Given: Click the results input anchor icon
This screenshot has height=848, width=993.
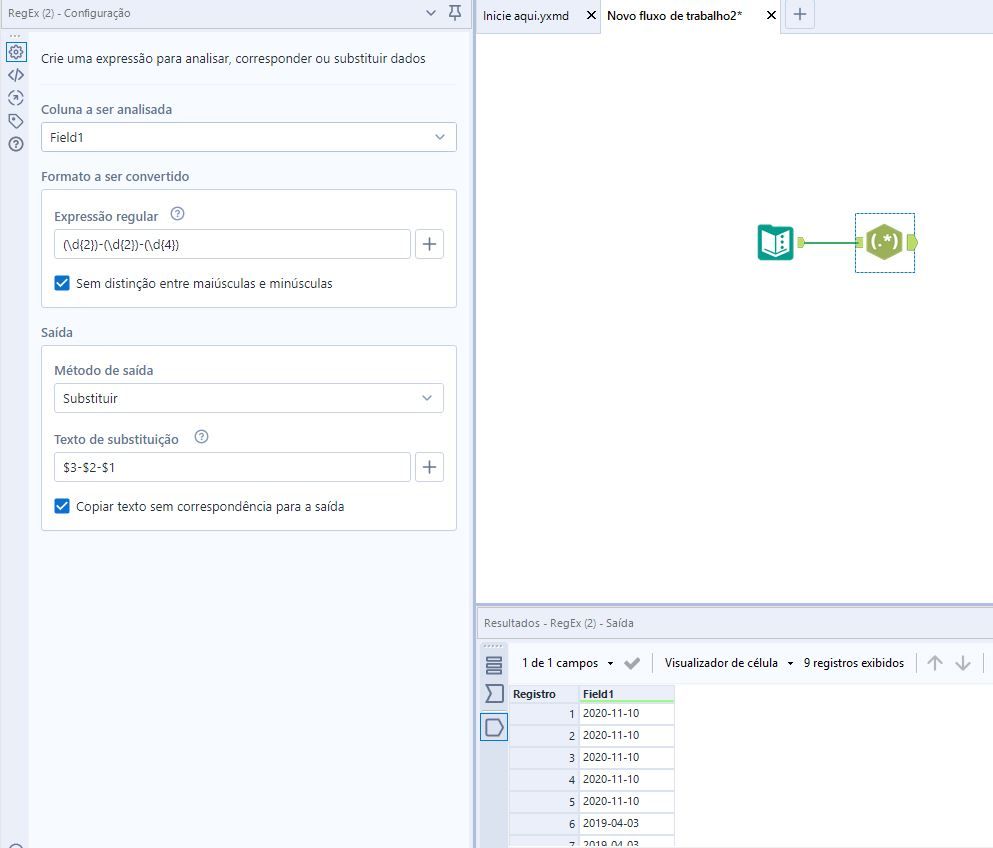Looking at the screenshot, I should tap(494, 693).
